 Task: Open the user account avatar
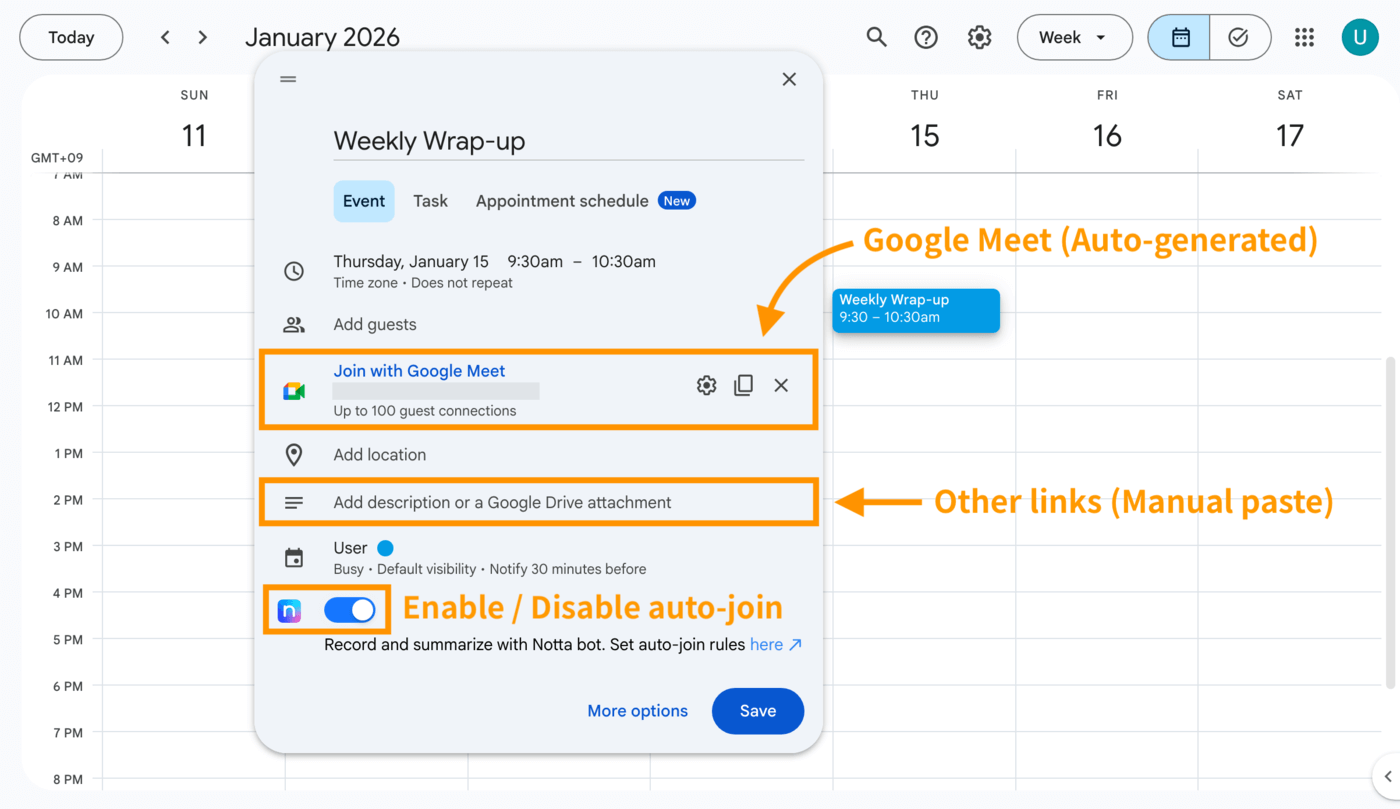click(x=1360, y=38)
